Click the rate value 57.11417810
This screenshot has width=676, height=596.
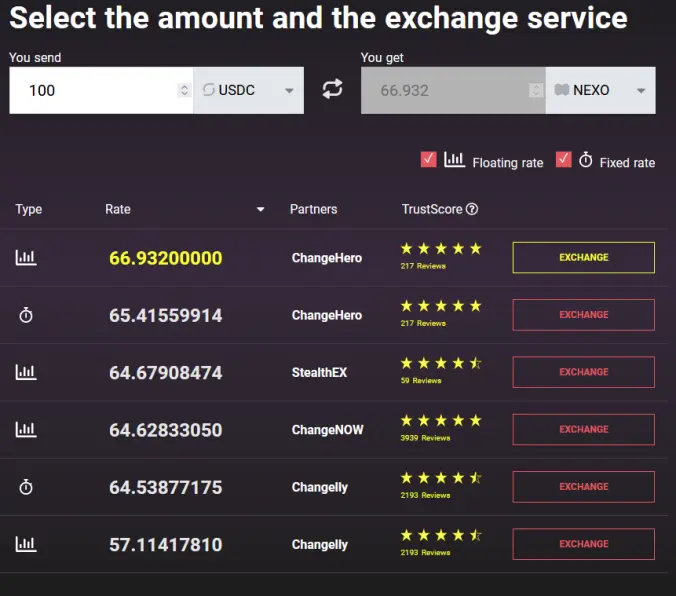tap(166, 545)
